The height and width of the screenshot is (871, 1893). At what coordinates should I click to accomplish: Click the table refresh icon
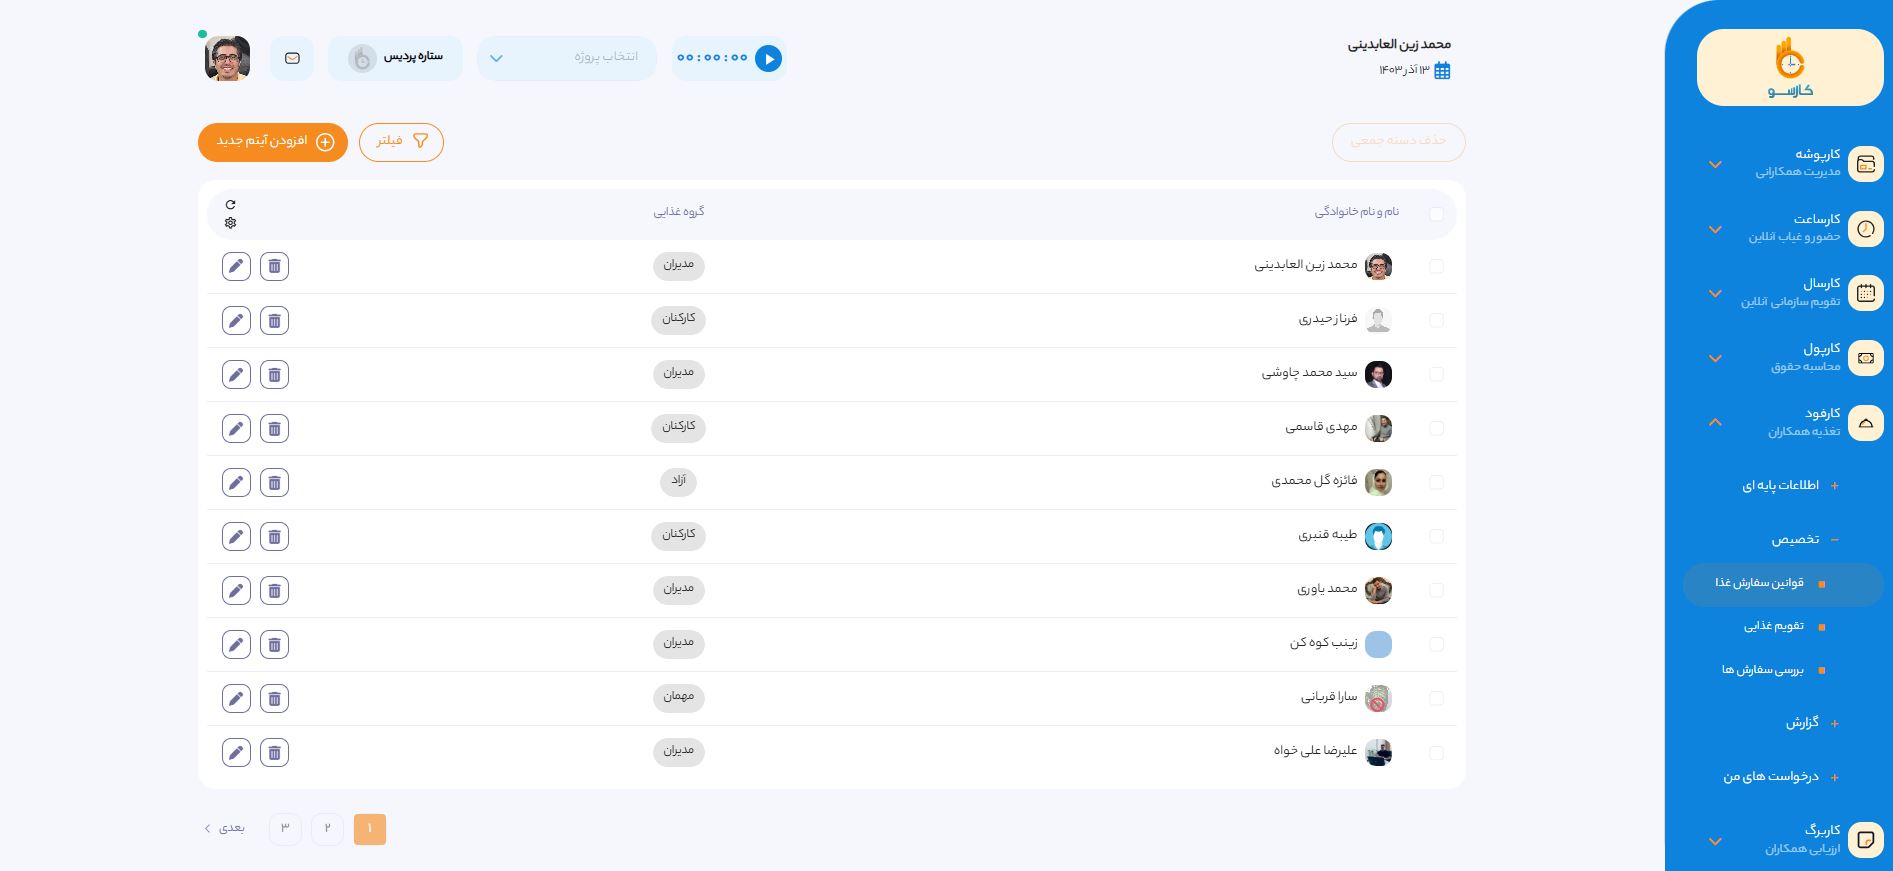click(231, 204)
